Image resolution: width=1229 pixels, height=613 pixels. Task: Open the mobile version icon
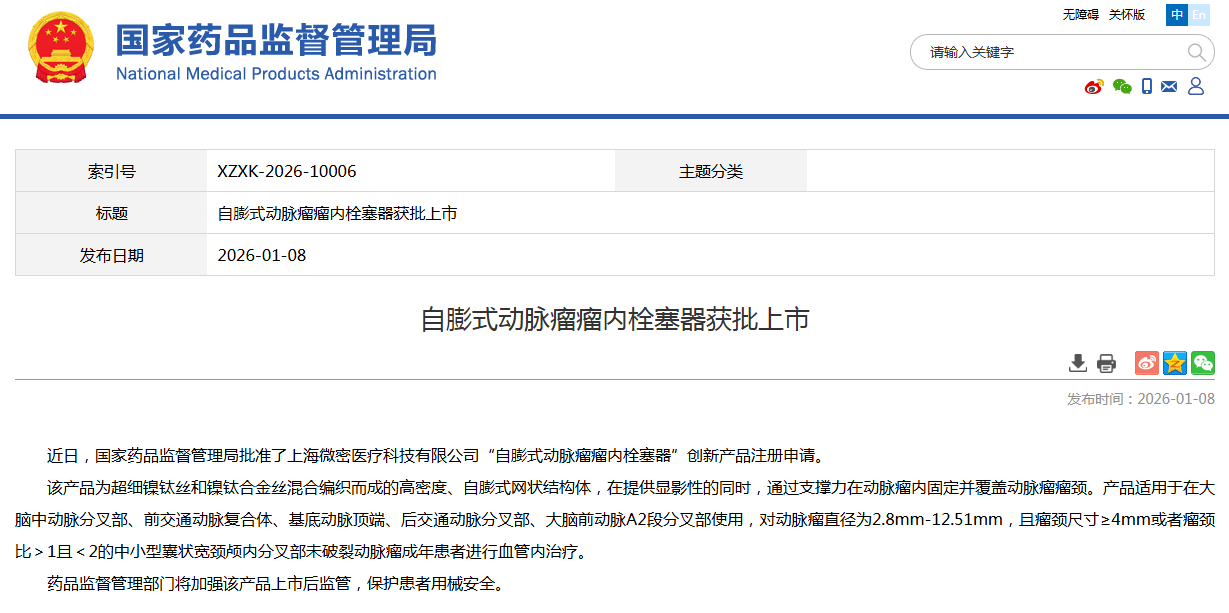[1146, 87]
